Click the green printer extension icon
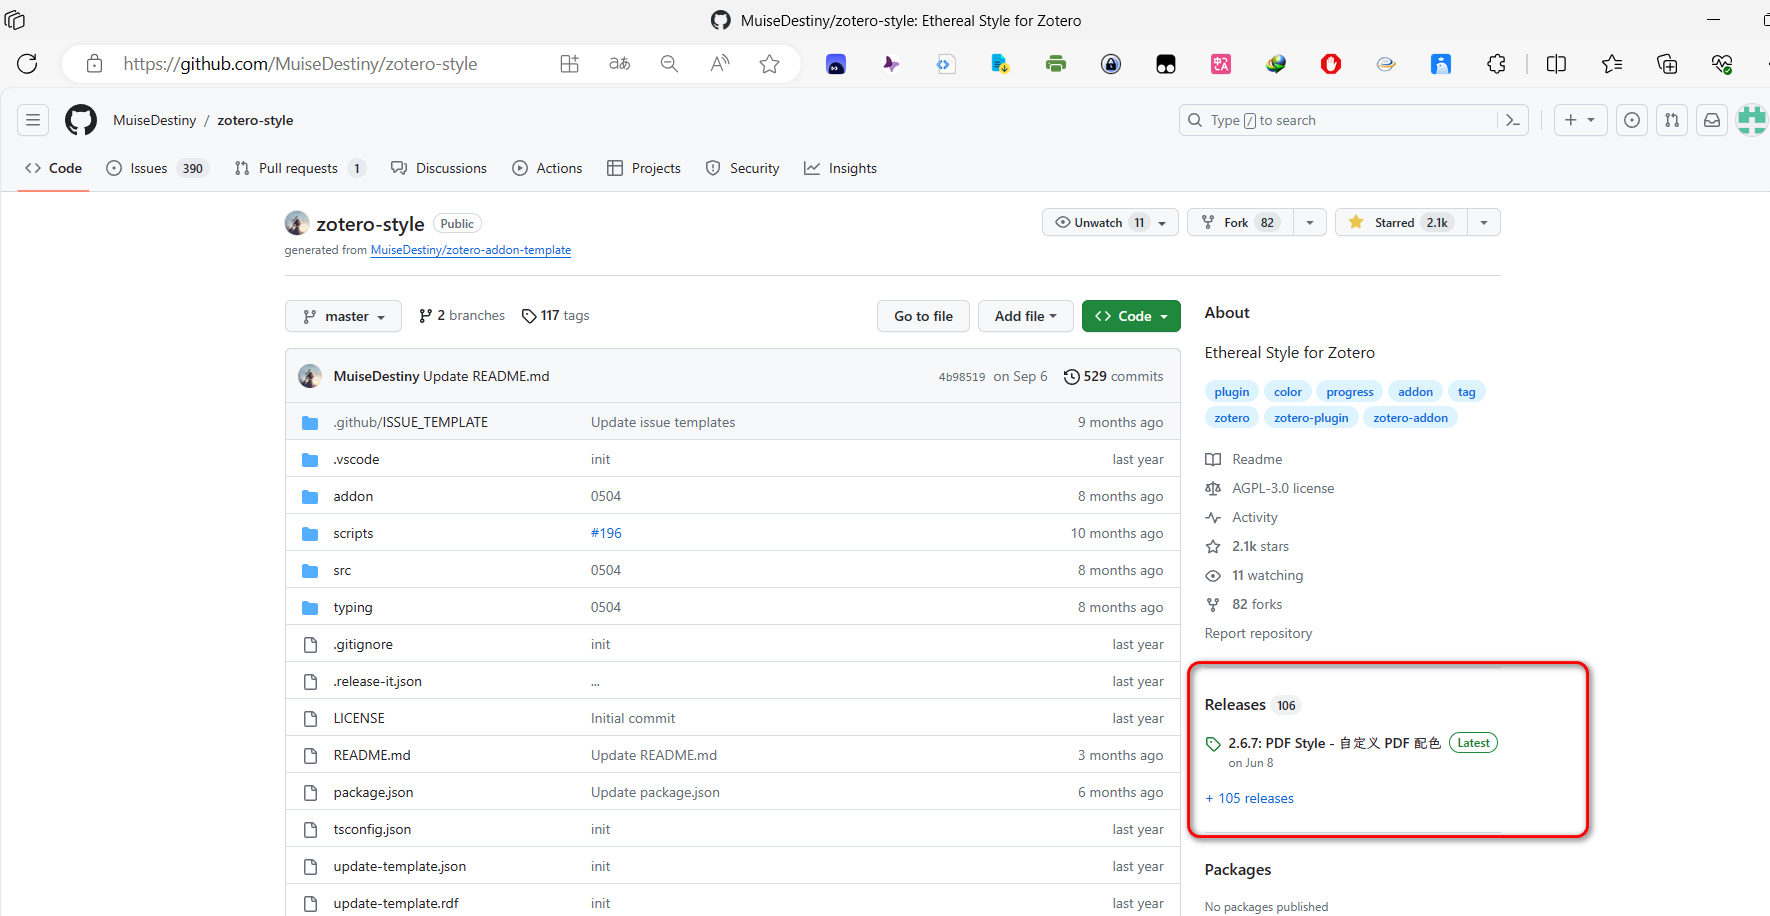The width and height of the screenshot is (1770, 916). coord(1056,64)
